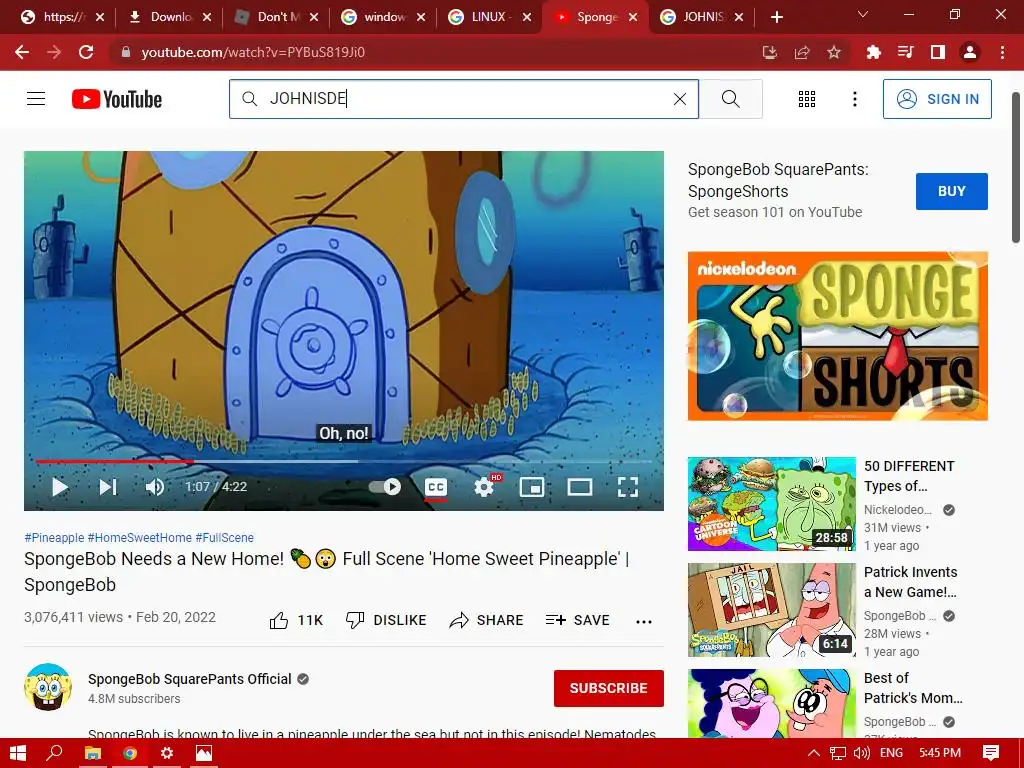
Task: Click the install app icon in address bar
Action: pos(770,52)
